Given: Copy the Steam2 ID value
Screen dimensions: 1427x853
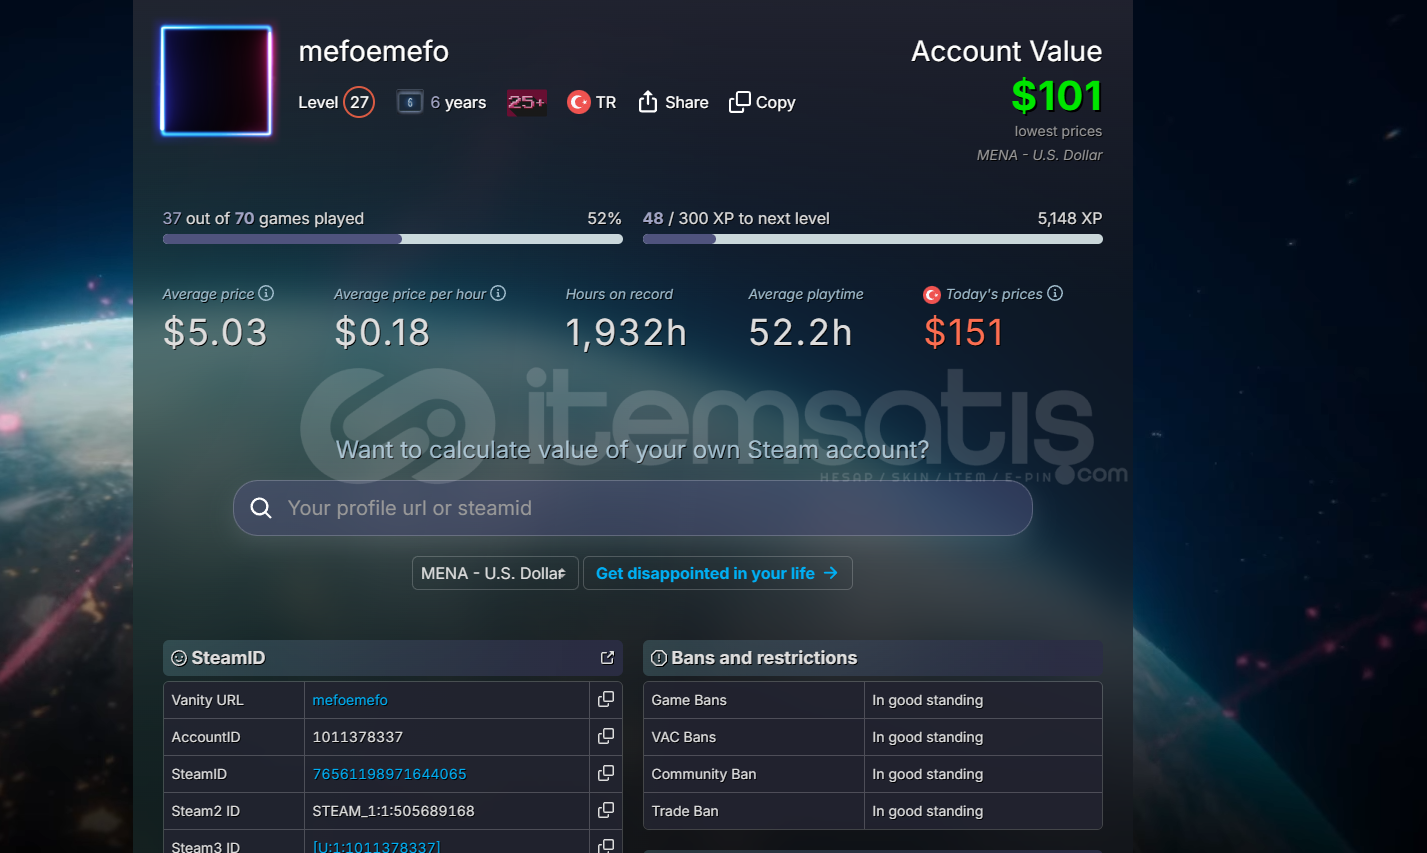Looking at the screenshot, I should point(606,810).
